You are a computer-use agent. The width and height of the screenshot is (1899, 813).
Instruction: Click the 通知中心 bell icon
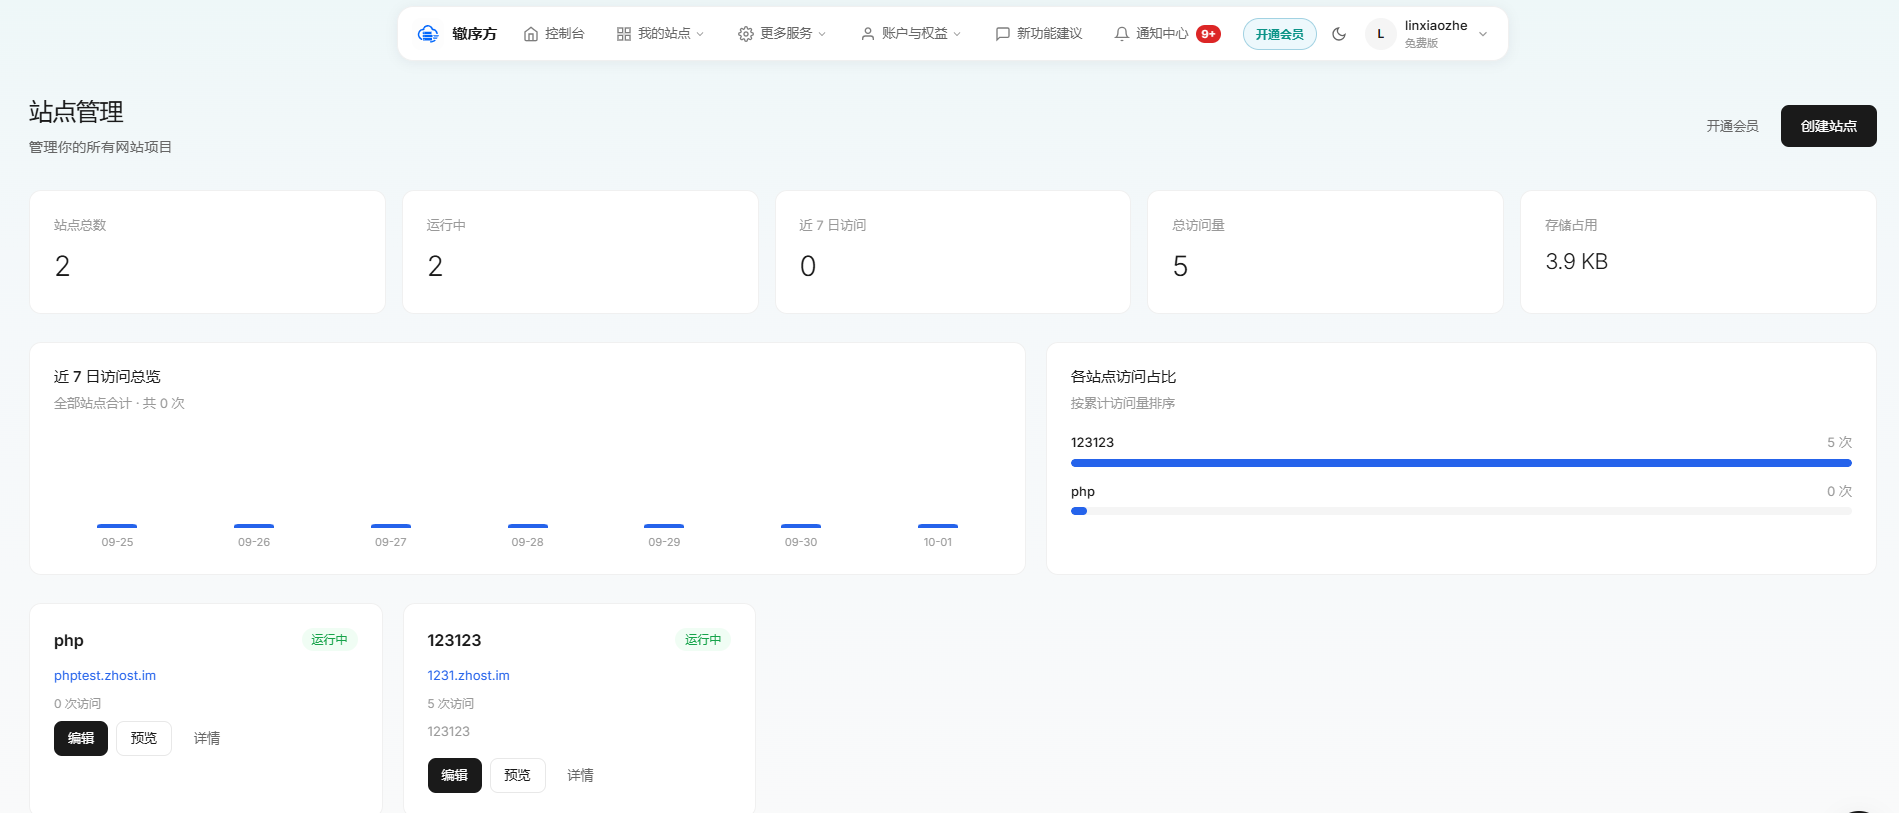click(1122, 34)
